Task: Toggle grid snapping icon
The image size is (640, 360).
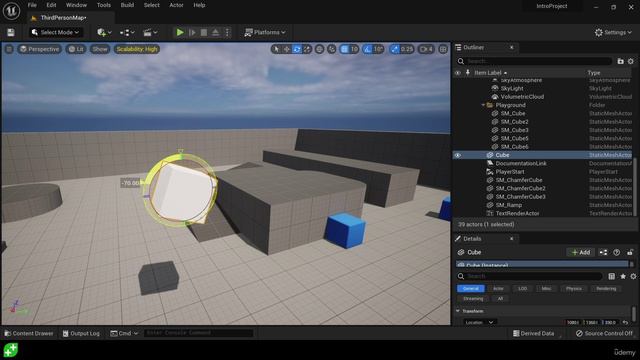Action: (344, 49)
